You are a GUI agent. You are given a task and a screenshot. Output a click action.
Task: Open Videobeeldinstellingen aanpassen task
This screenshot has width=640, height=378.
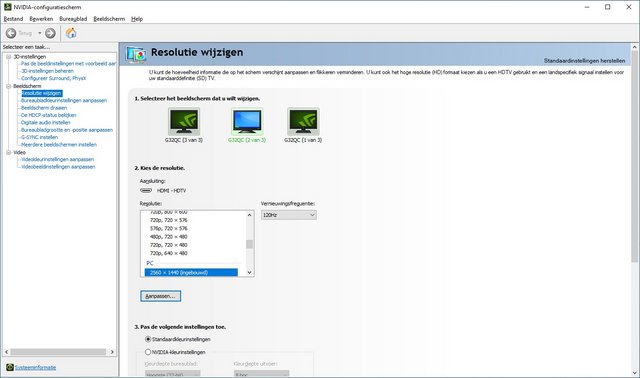(x=58, y=167)
